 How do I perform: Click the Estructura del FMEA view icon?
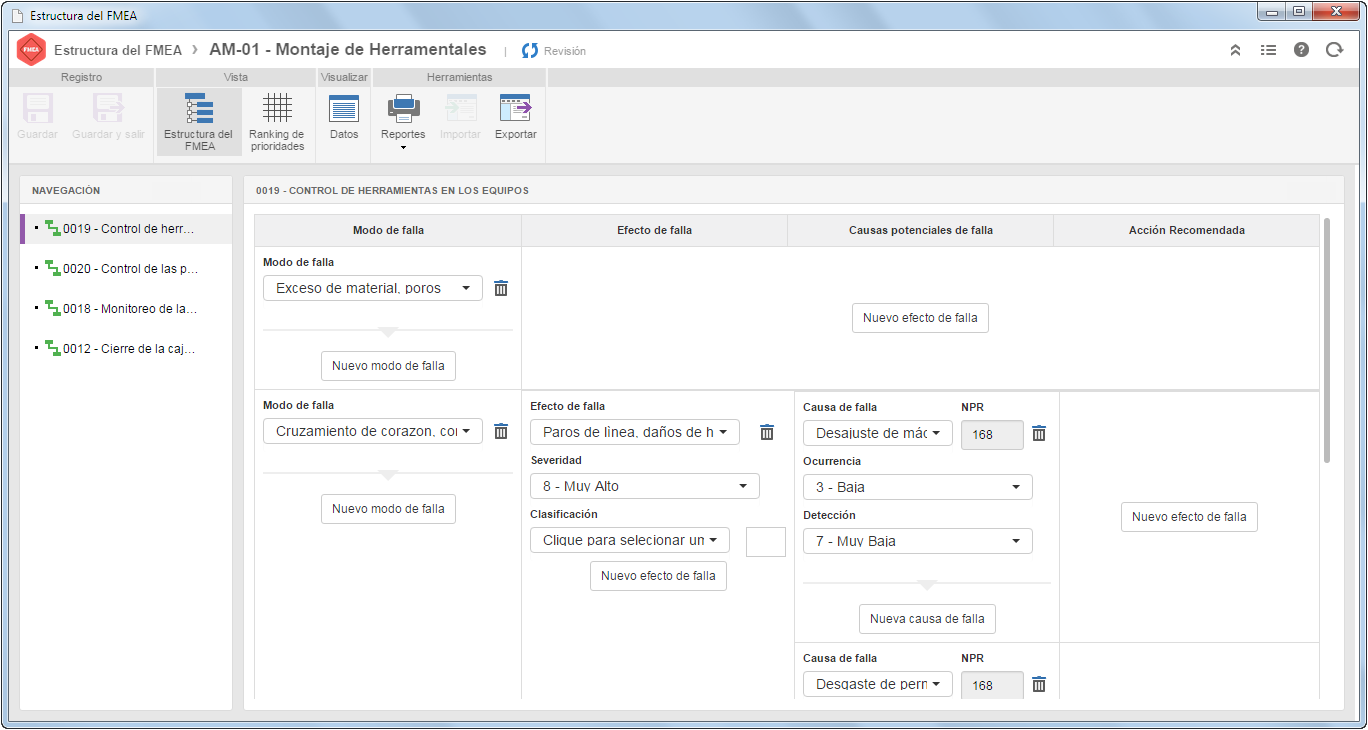198,108
